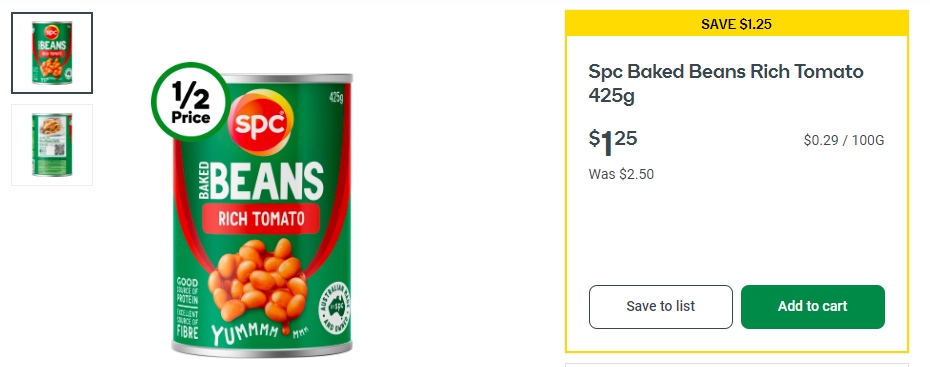Click the Australian Made emblem on can

335,308
